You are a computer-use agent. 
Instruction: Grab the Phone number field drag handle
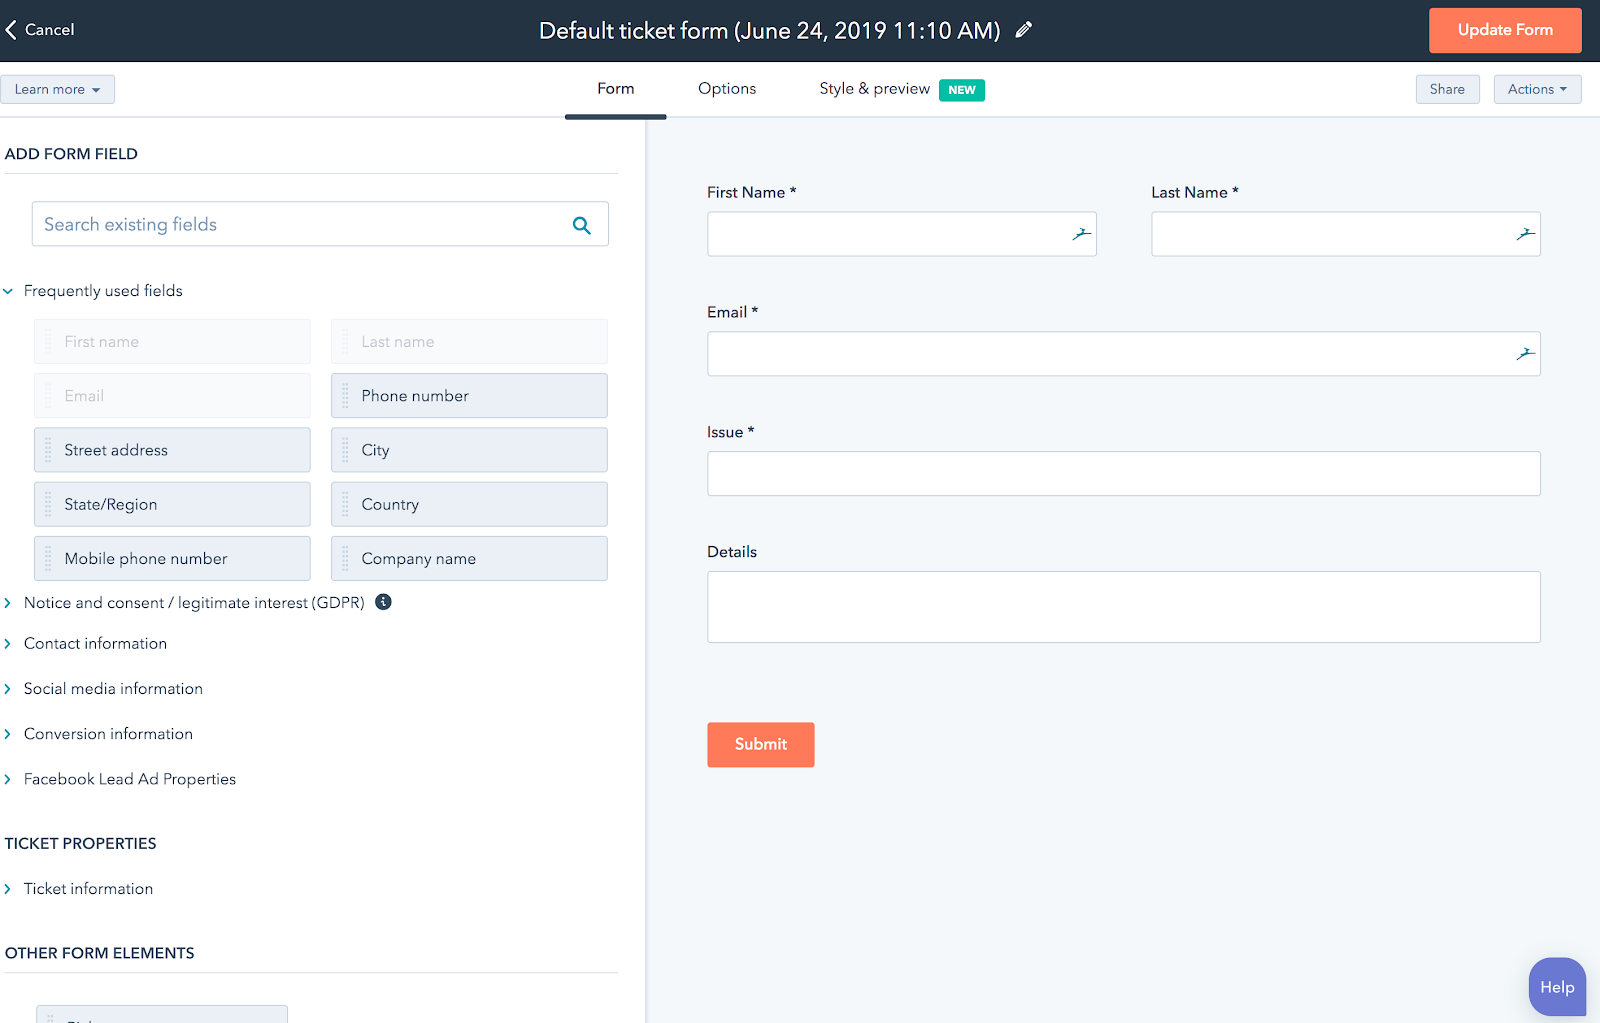pyautogui.click(x=346, y=396)
